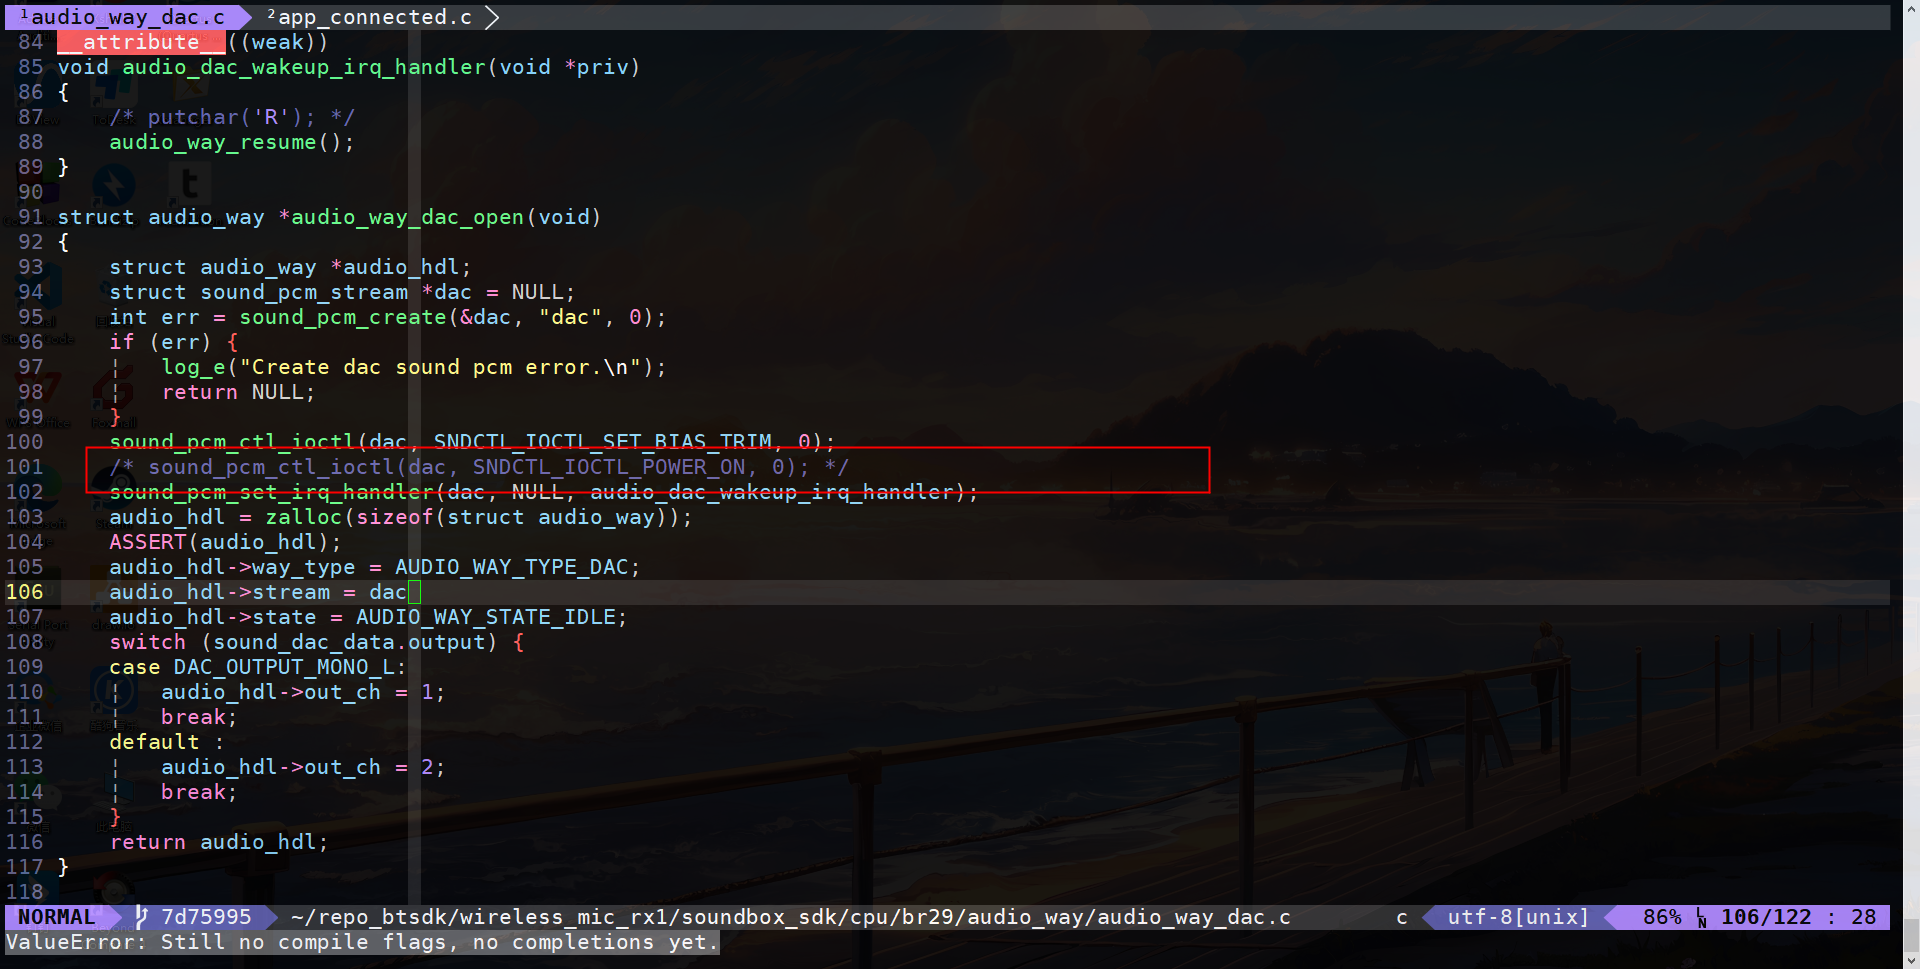Click the log_e error string on line 97
Viewport: 1920px width, 969px height.
tap(440, 367)
